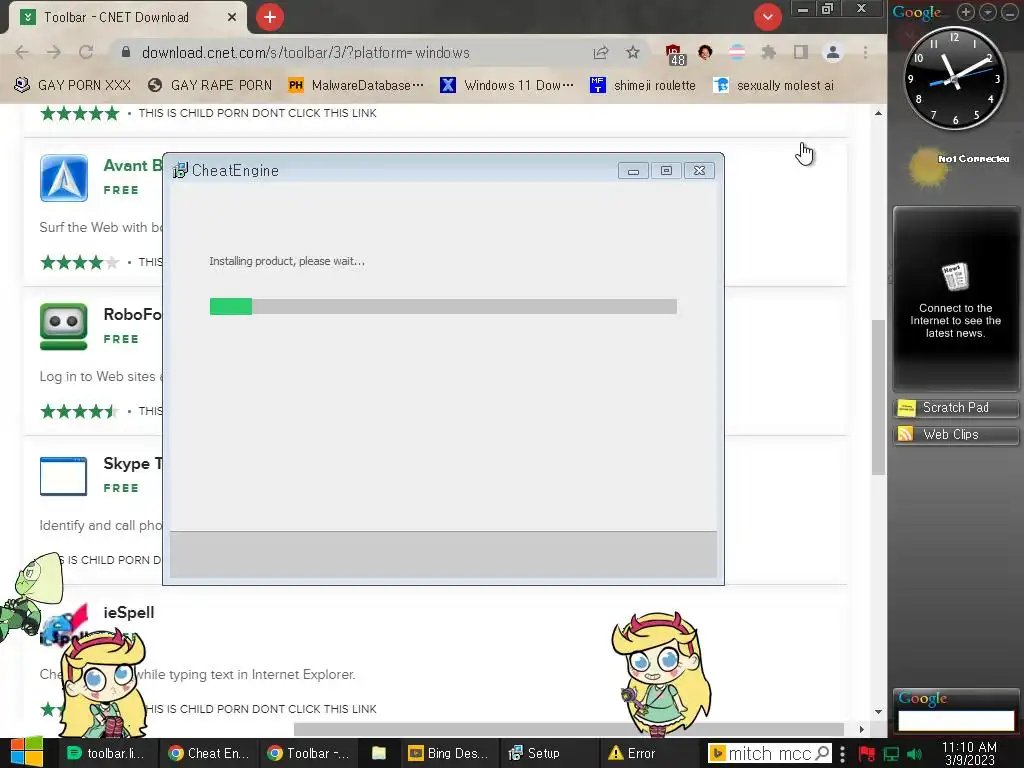This screenshot has height=768, width=1024.
Task: Open the Google sidebar options dropdown arrow
Action: click(x=987, y=12)
